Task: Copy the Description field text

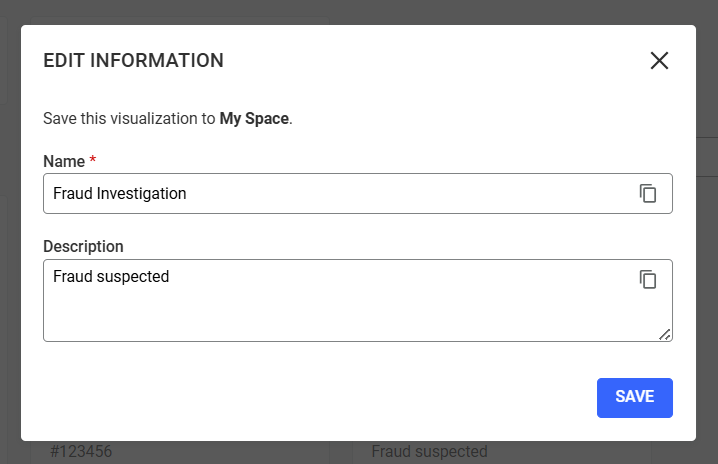Action: (648, 280)
